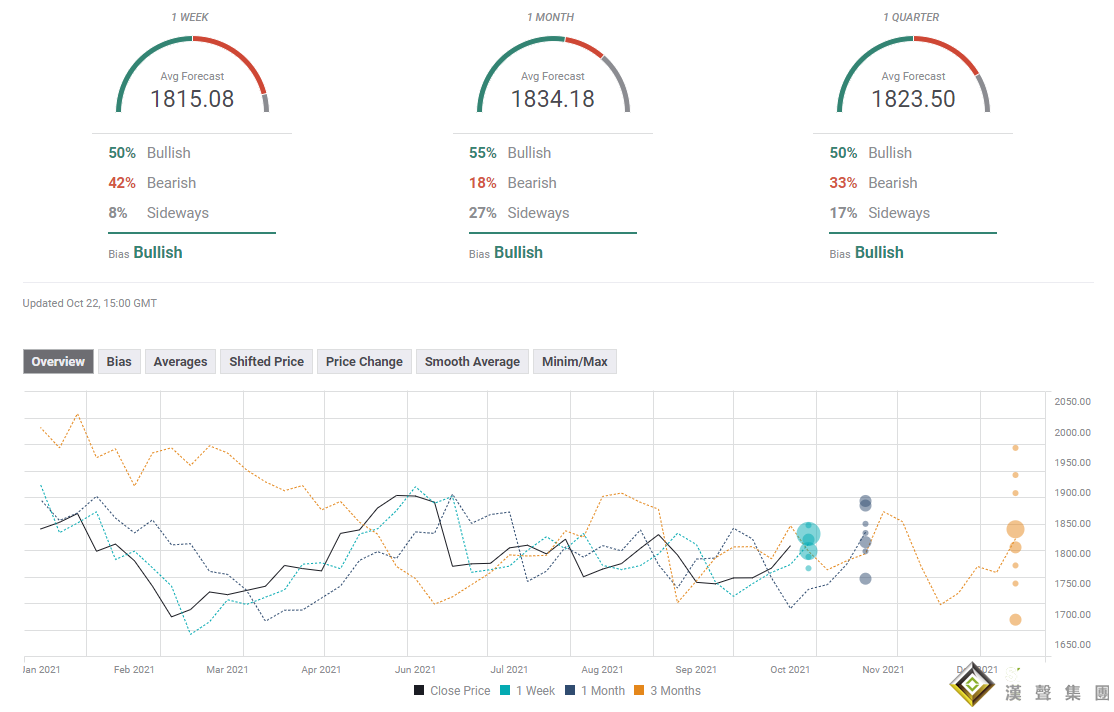Select the Minim/Max tab
The height and width of the screenshot is (712, 1114).
pyautogui.click(x=575, y=362)
